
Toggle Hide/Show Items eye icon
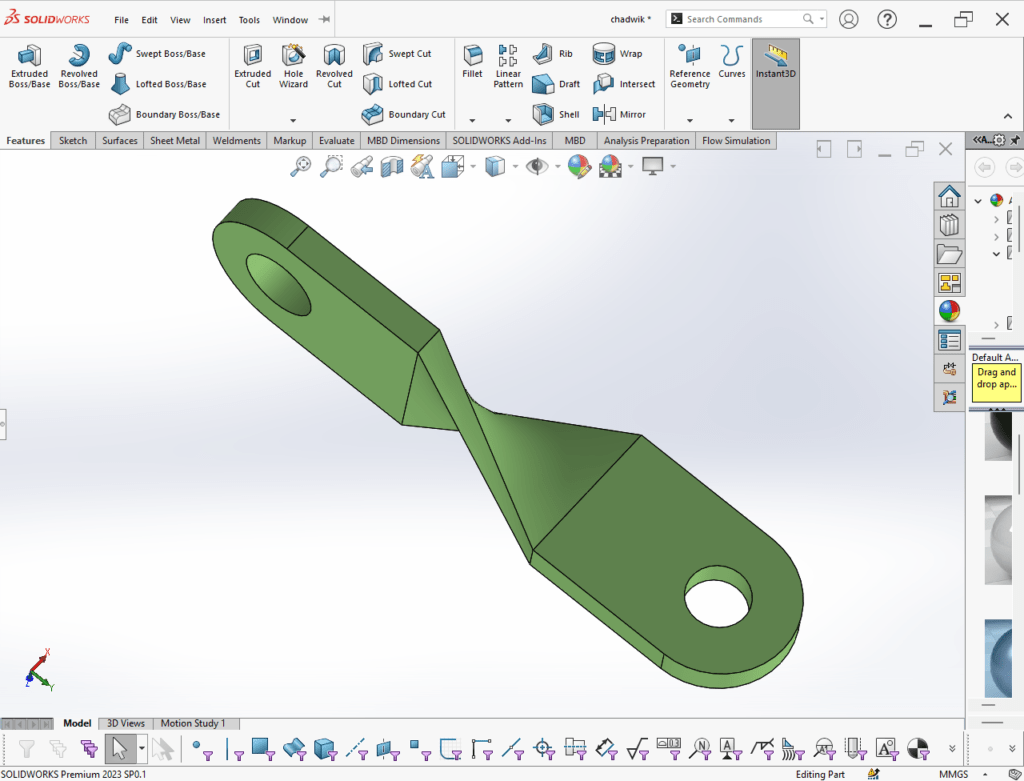click(x=537, y=166)
